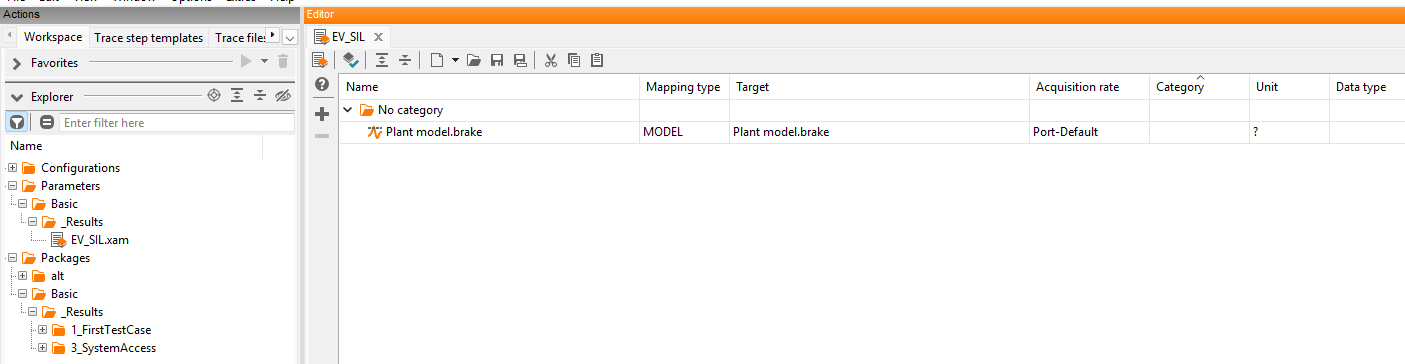Select the EV_SIL.xam file
Screen dimensions: 1405x364
[x=100, y=240]
